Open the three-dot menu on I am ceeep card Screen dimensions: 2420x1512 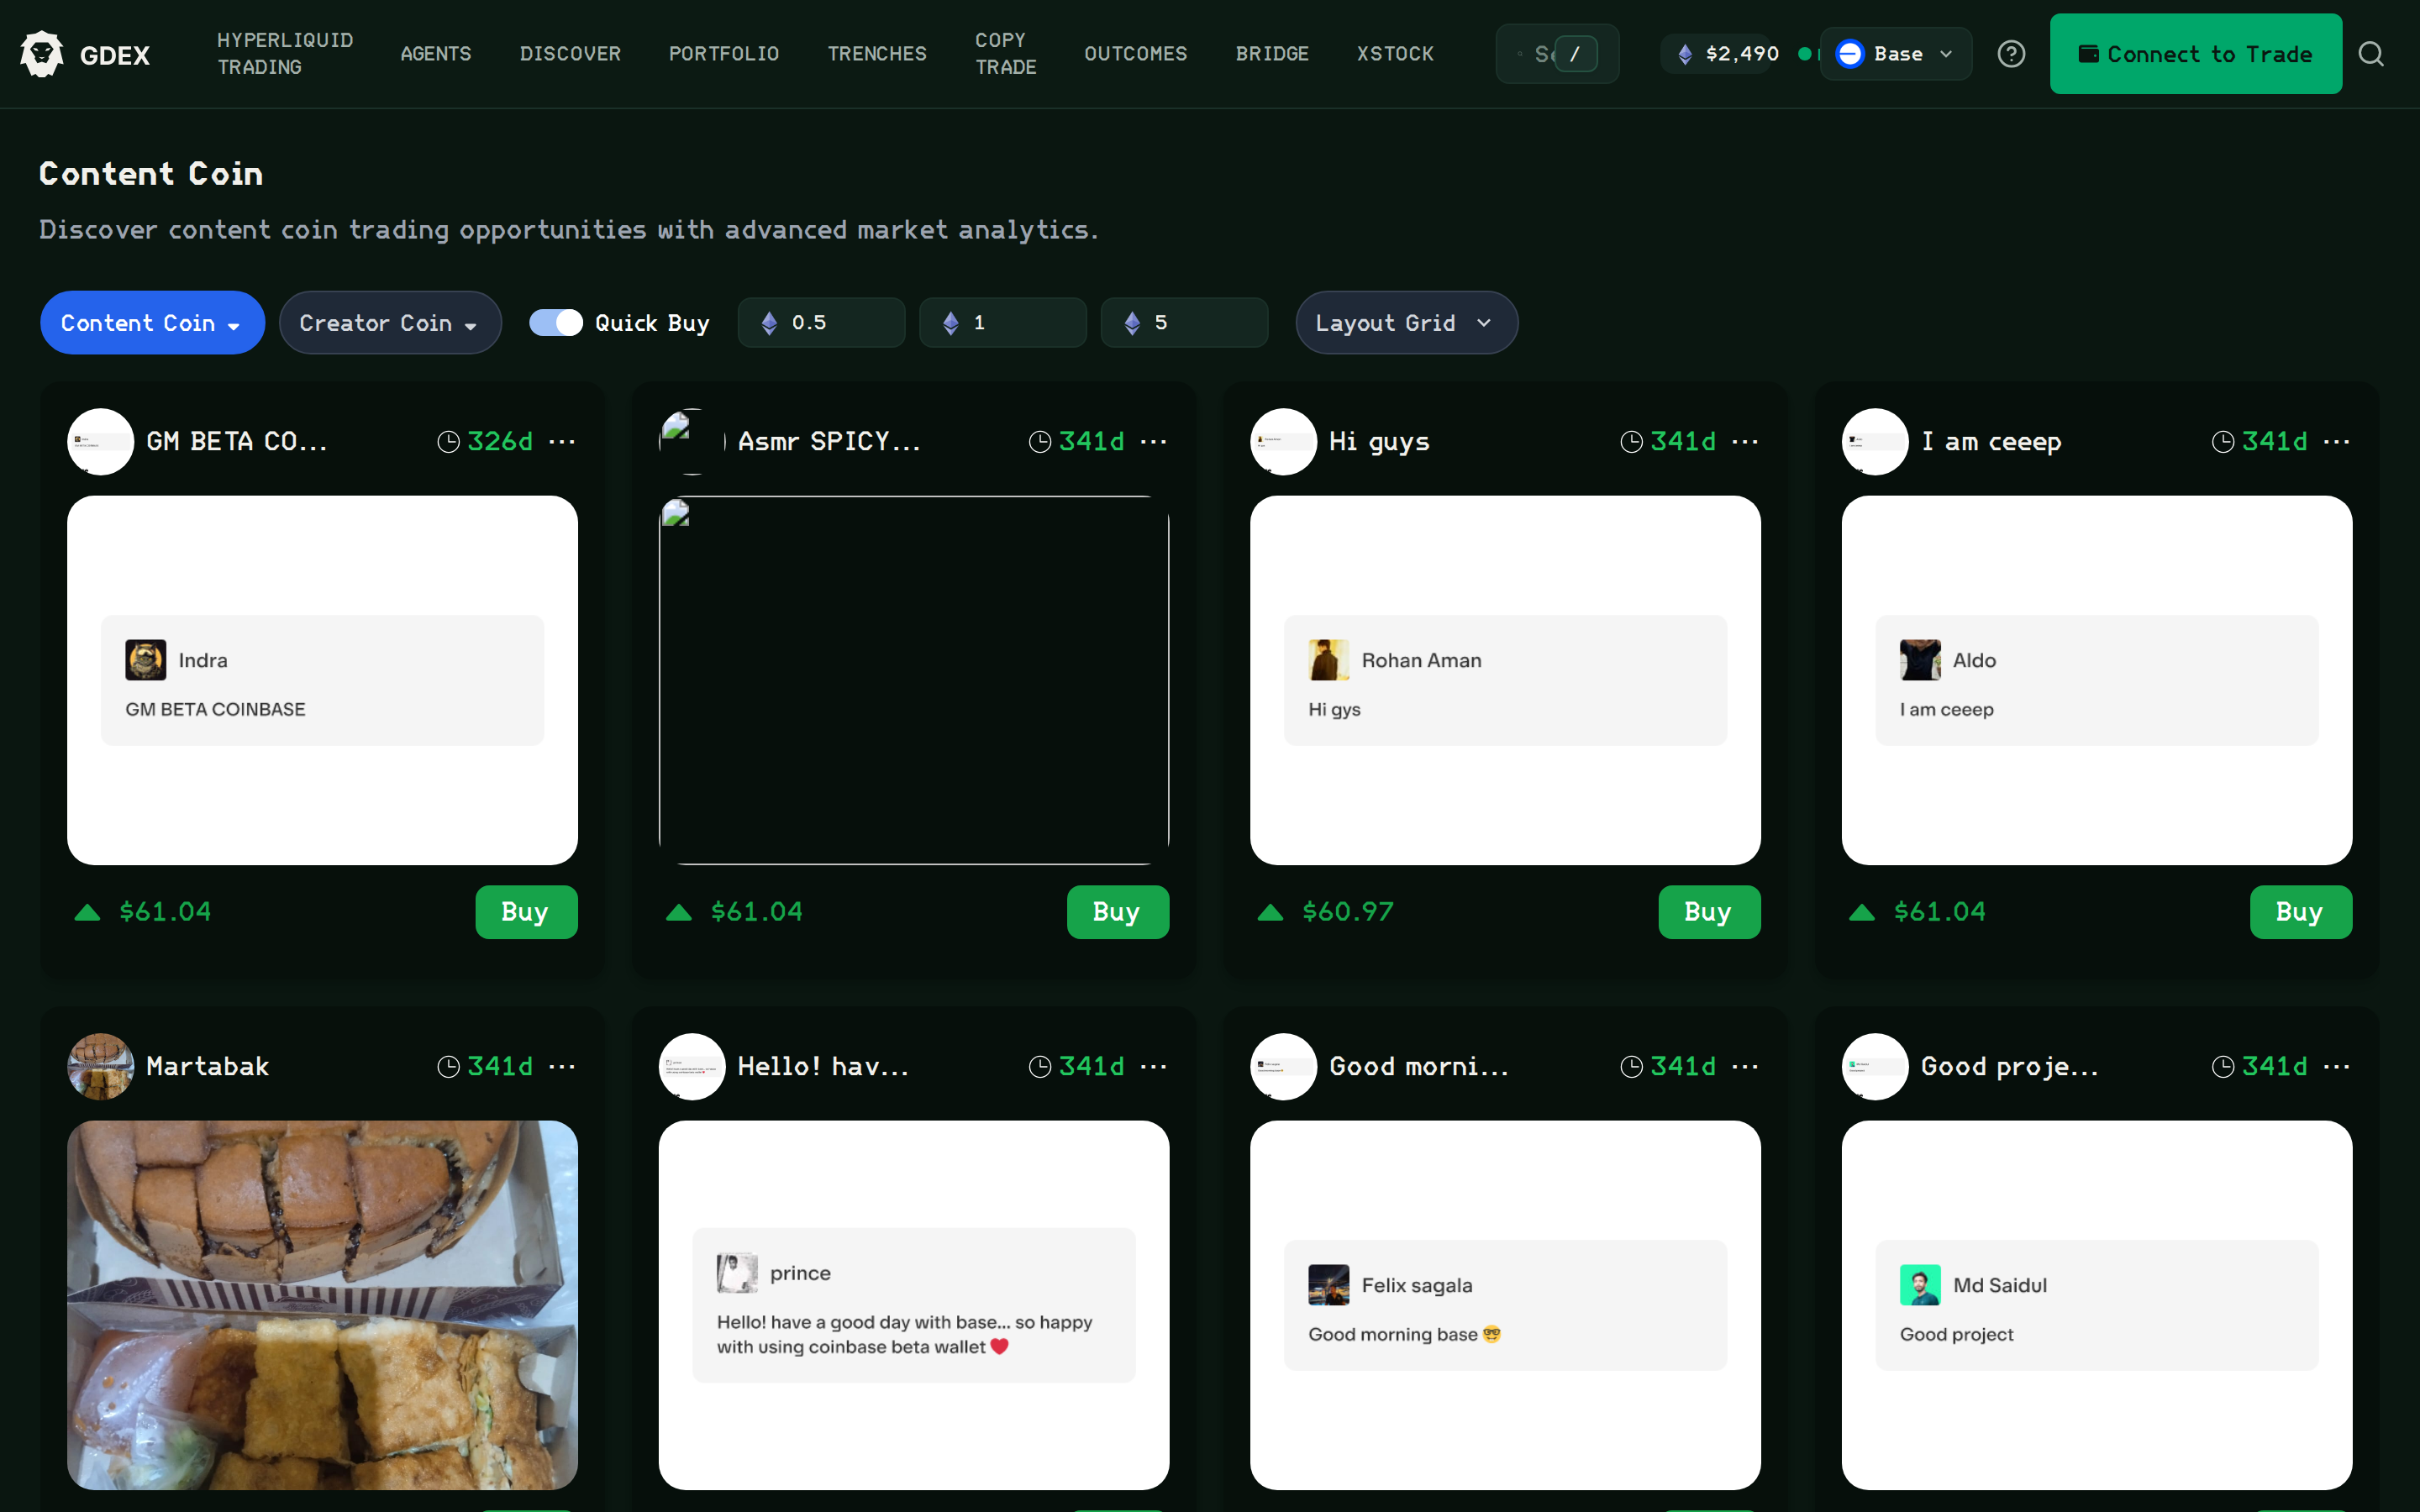2336,441
